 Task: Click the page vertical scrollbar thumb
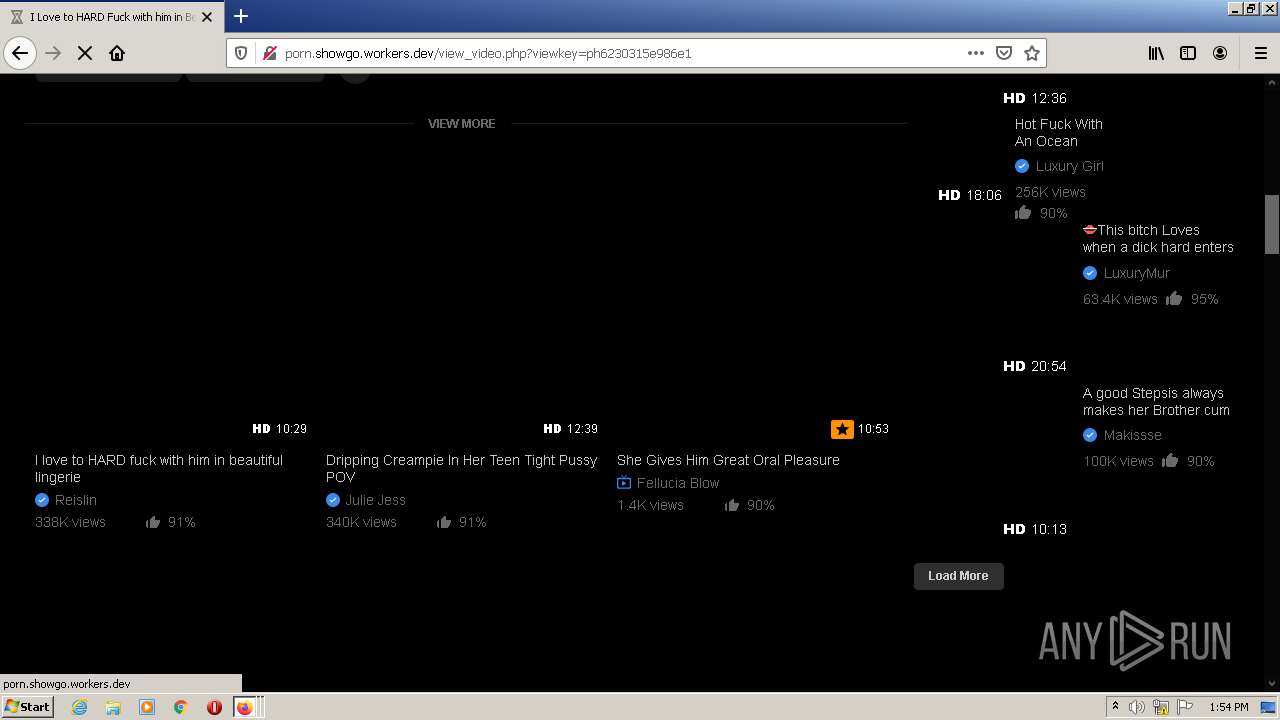(1272, 224)
